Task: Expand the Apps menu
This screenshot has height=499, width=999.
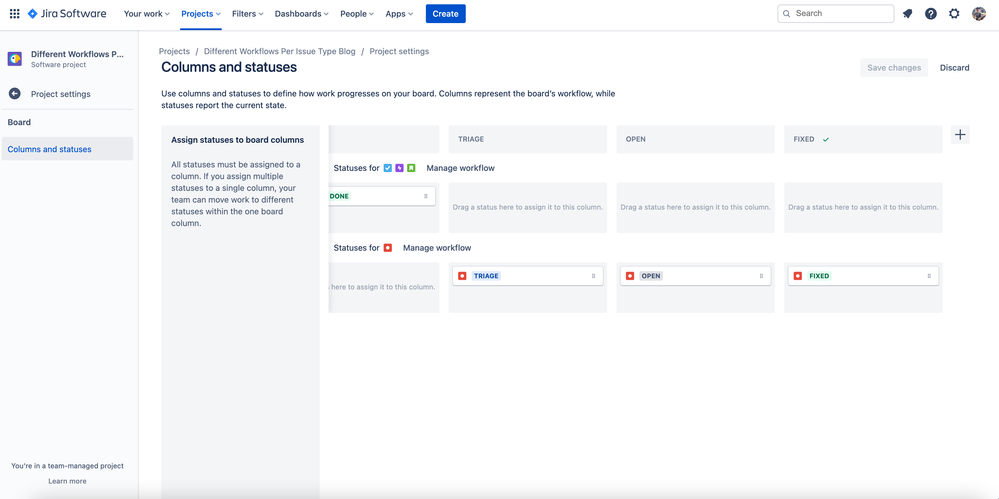Action: point(399,13)
